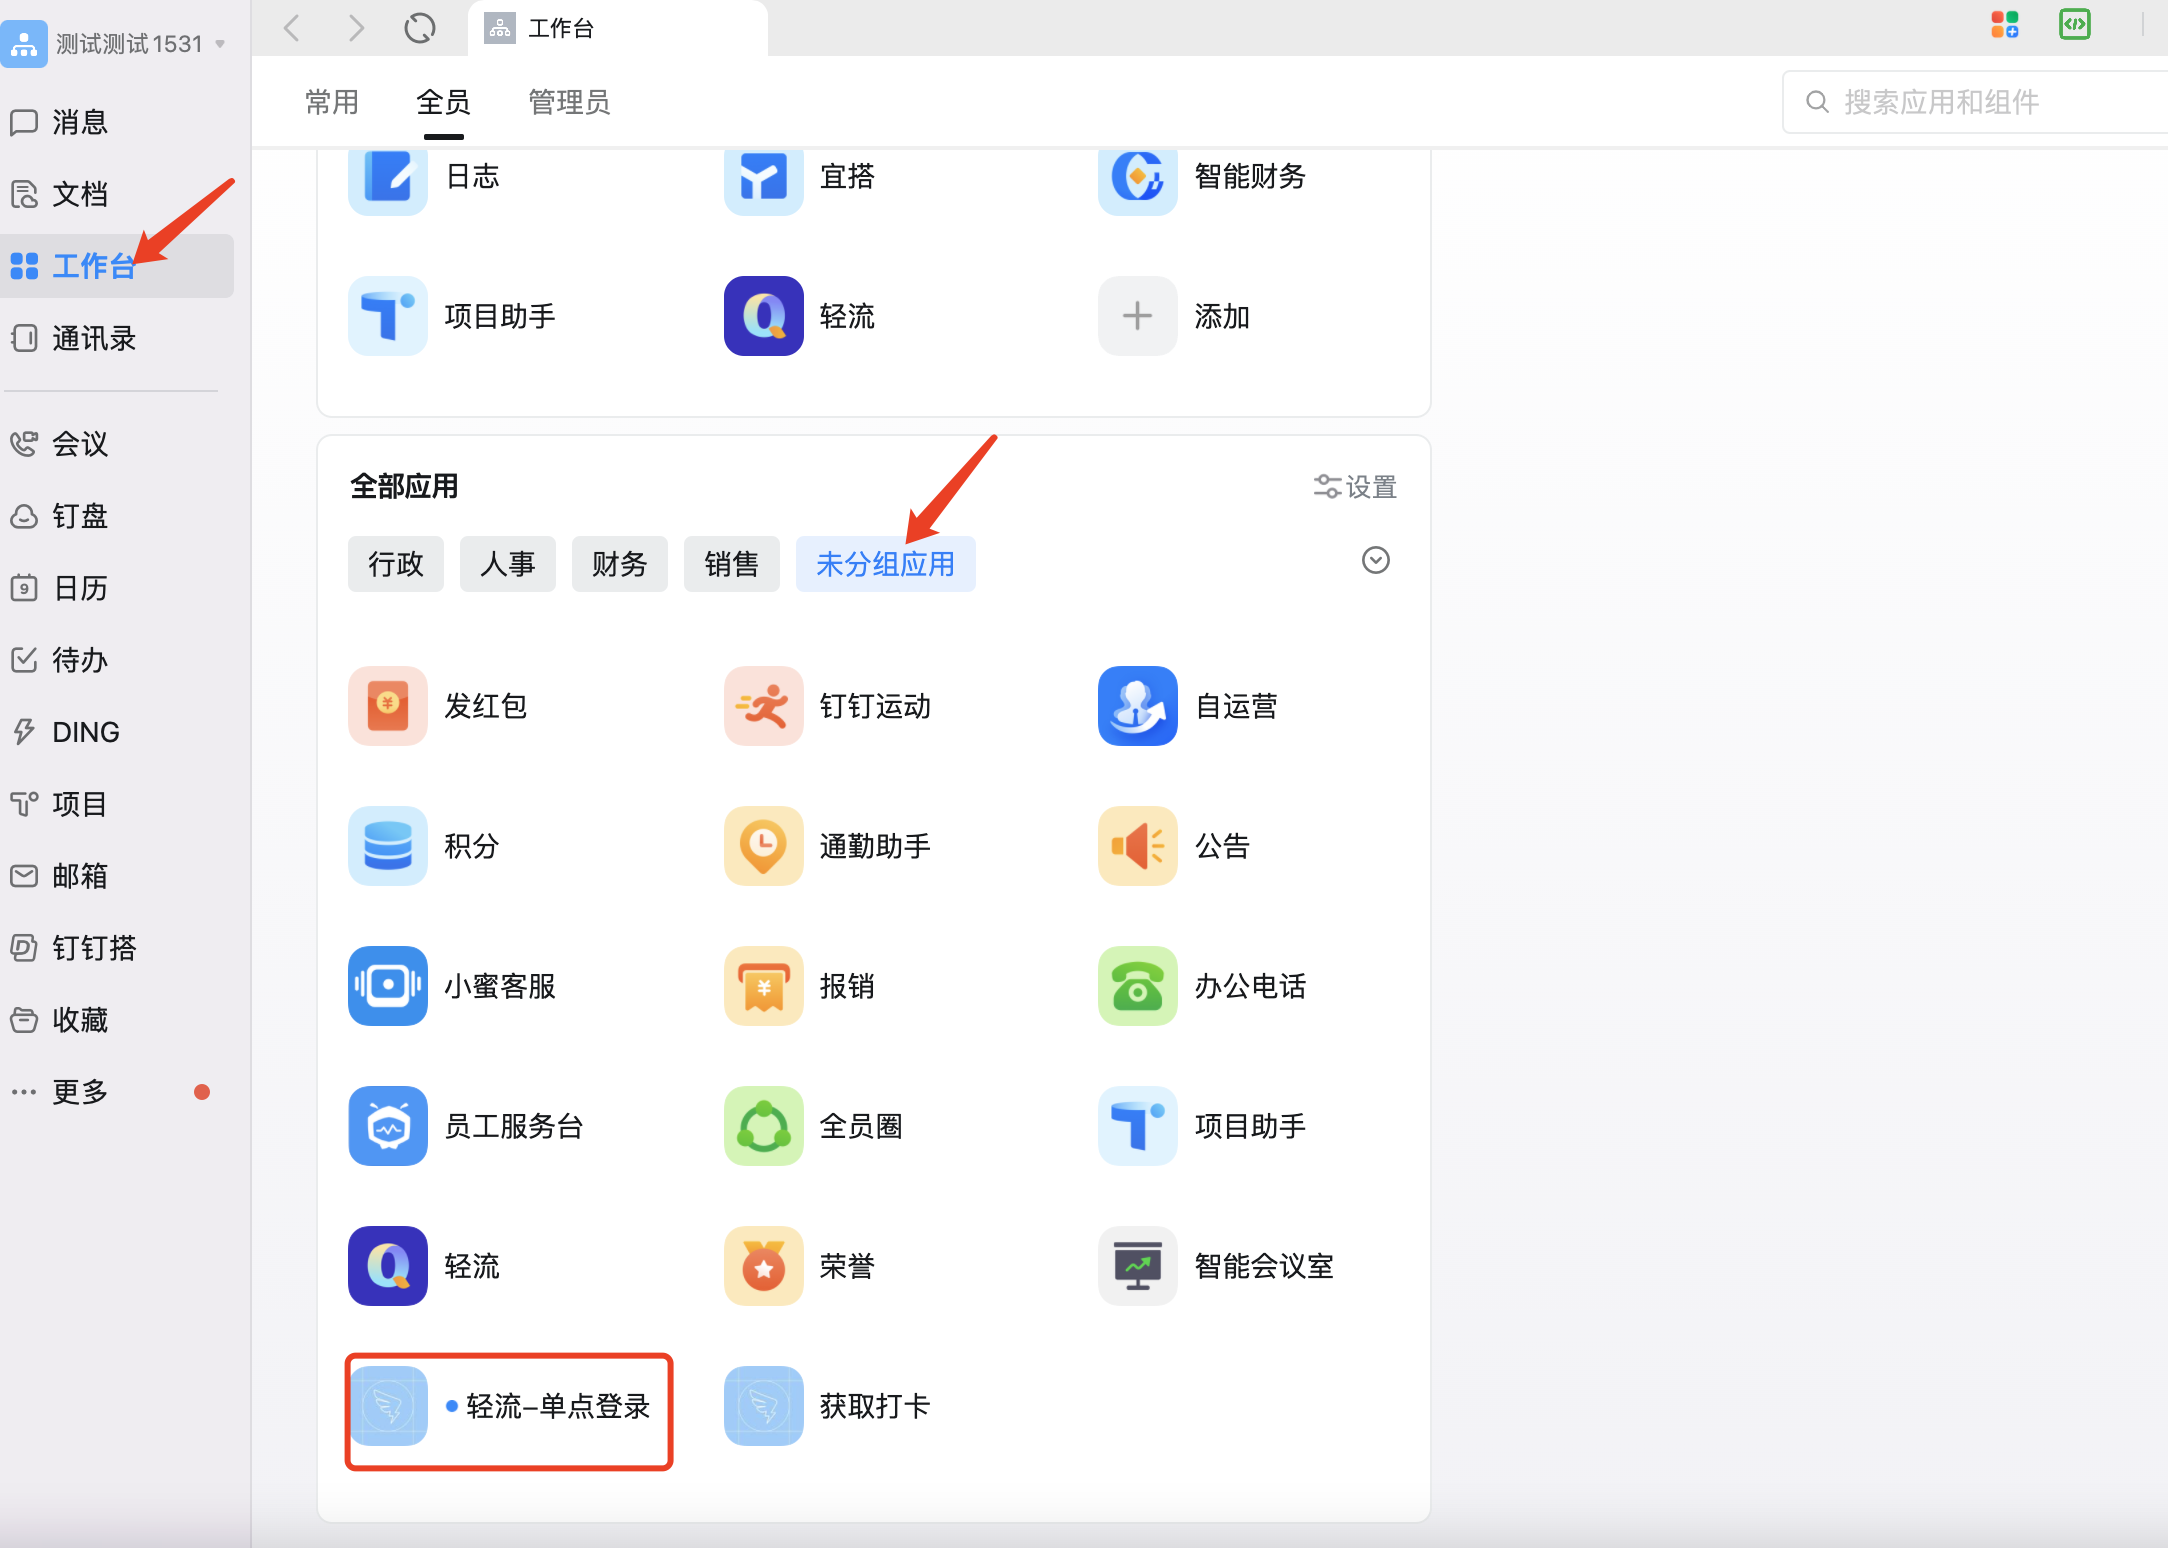Image resolution: width=2168 pixels, height=1548 pixels.
Task: Open 邮箱 in the sidebar
Action: coord(117,876)
